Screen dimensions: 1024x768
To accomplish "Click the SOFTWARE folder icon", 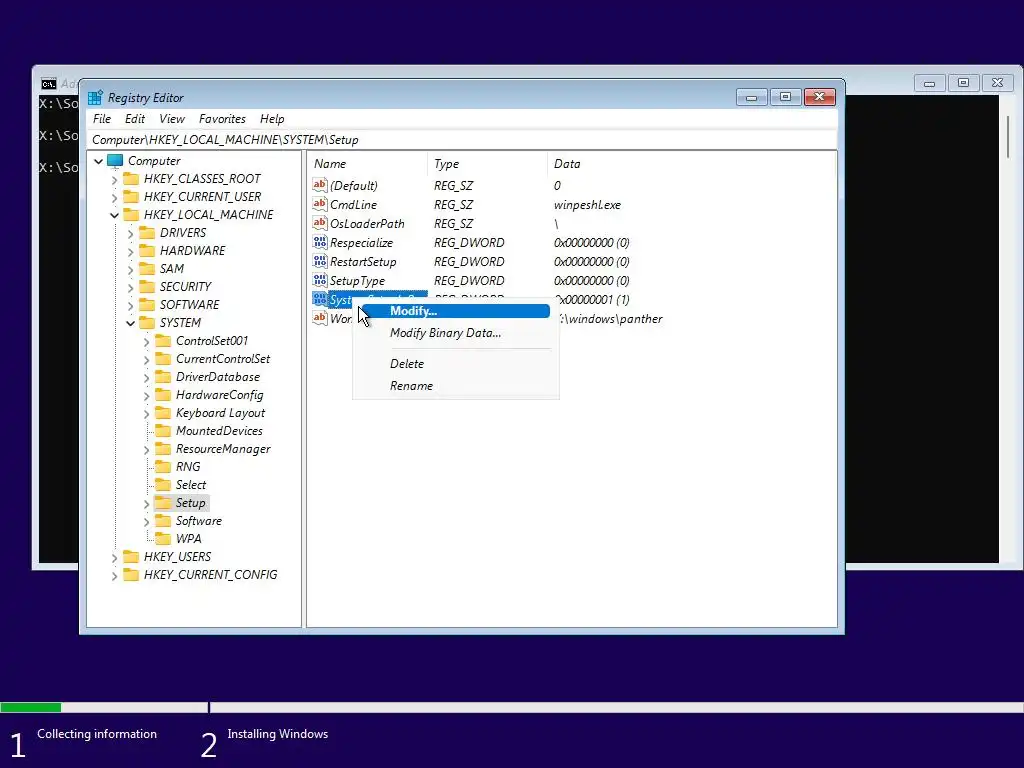I will 148,304.
